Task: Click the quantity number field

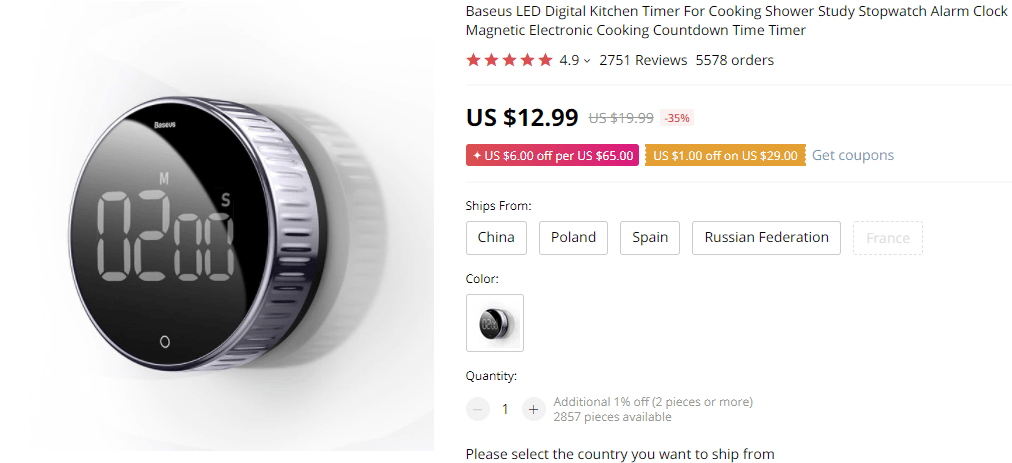Action: 505,409
